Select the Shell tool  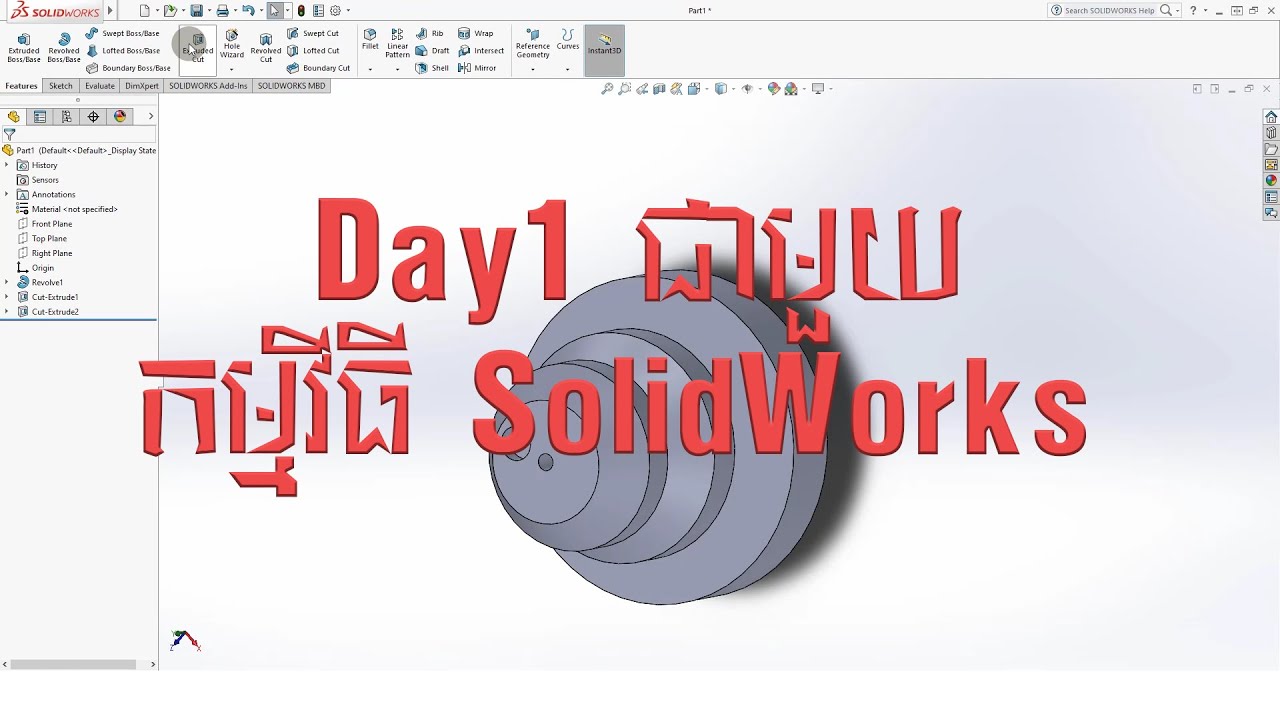[432, 68]
